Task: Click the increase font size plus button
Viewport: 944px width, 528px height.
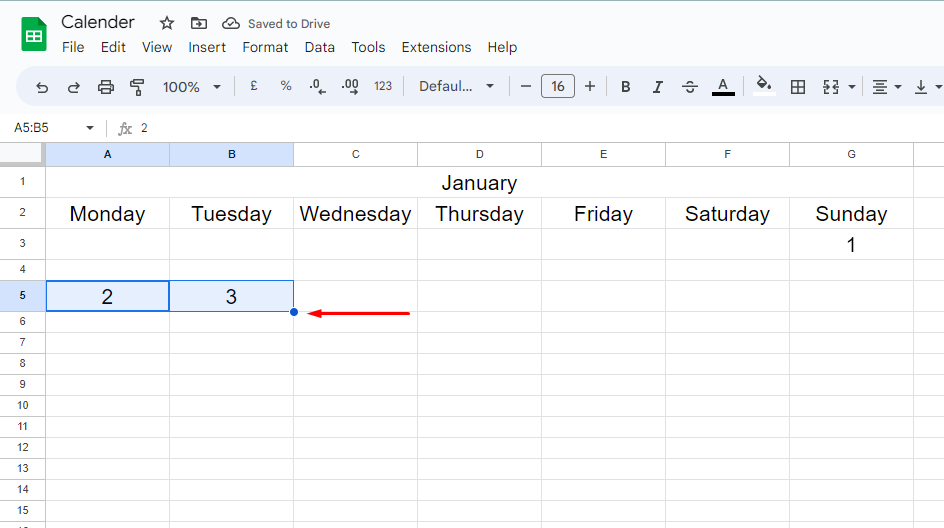Action: 590,87
